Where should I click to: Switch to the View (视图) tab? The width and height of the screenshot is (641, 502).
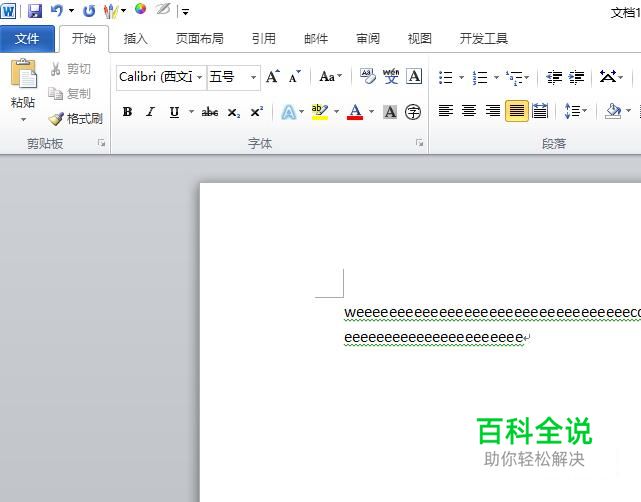(419, 39)
